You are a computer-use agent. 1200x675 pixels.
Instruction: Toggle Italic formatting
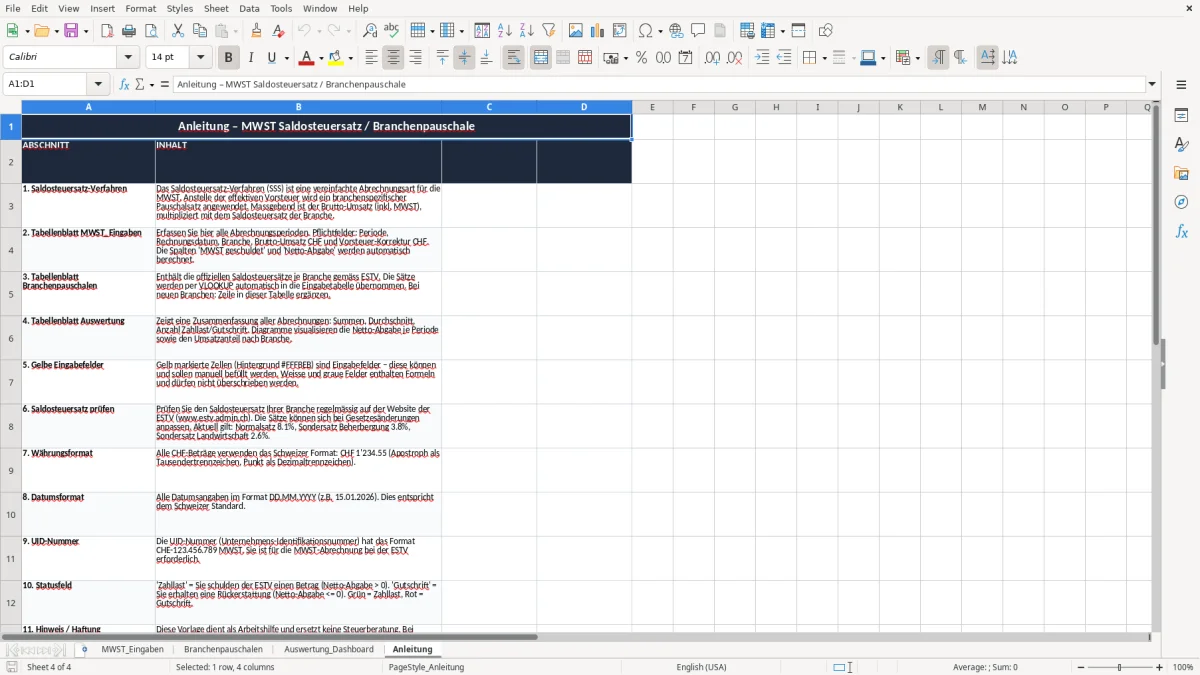251,58
